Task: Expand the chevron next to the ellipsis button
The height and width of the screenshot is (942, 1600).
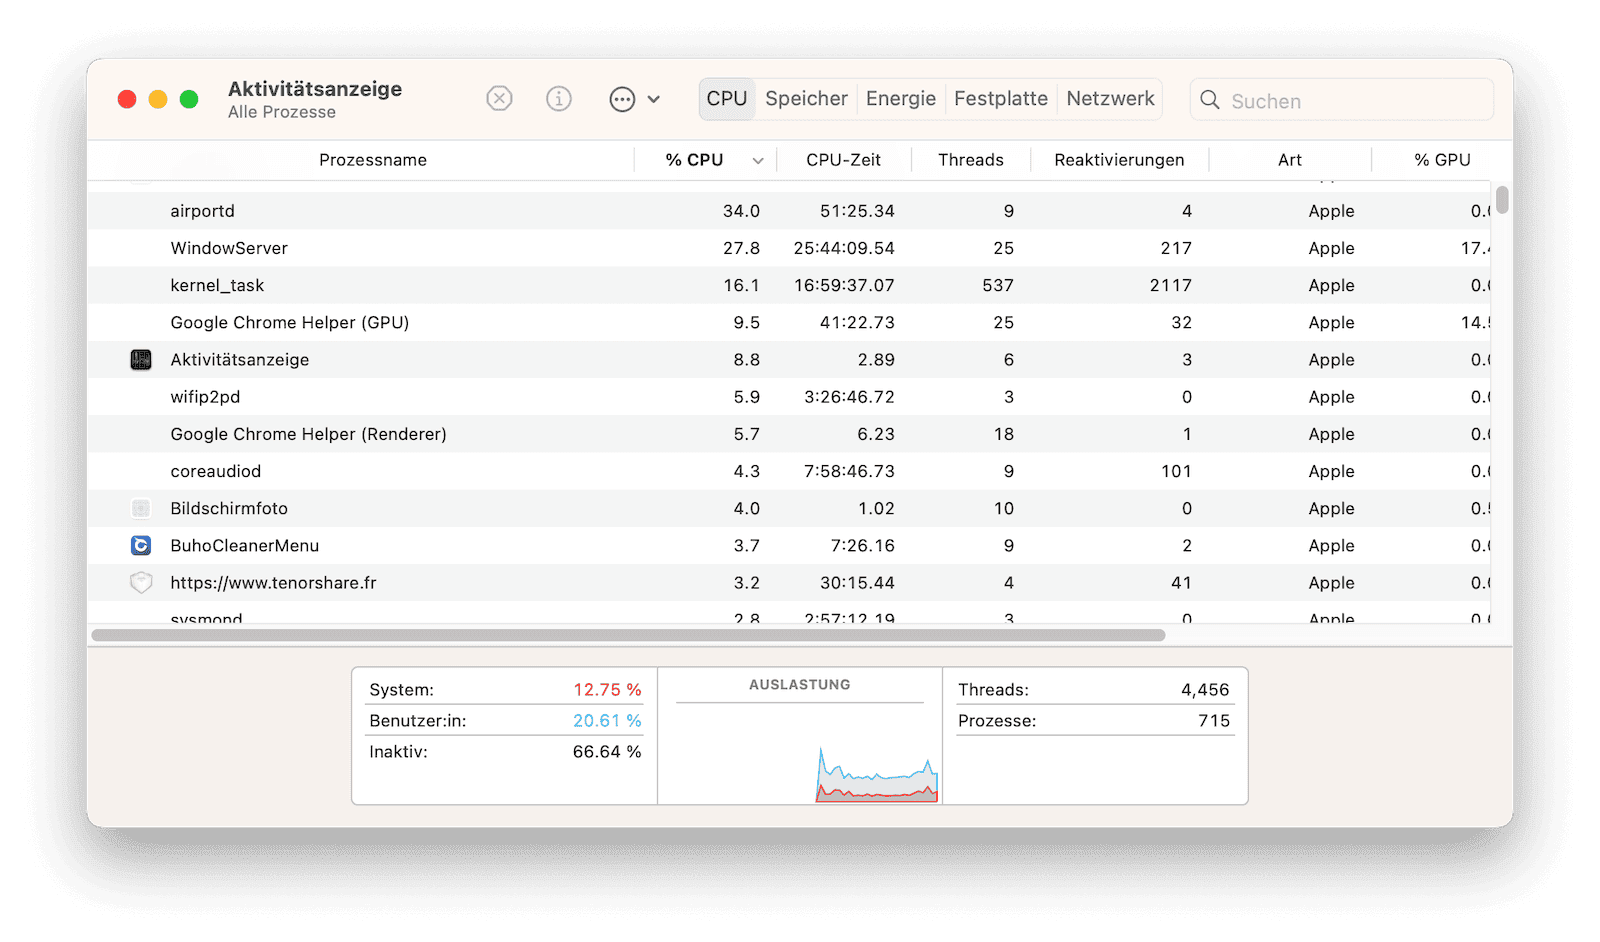Action: pos(654,99)
